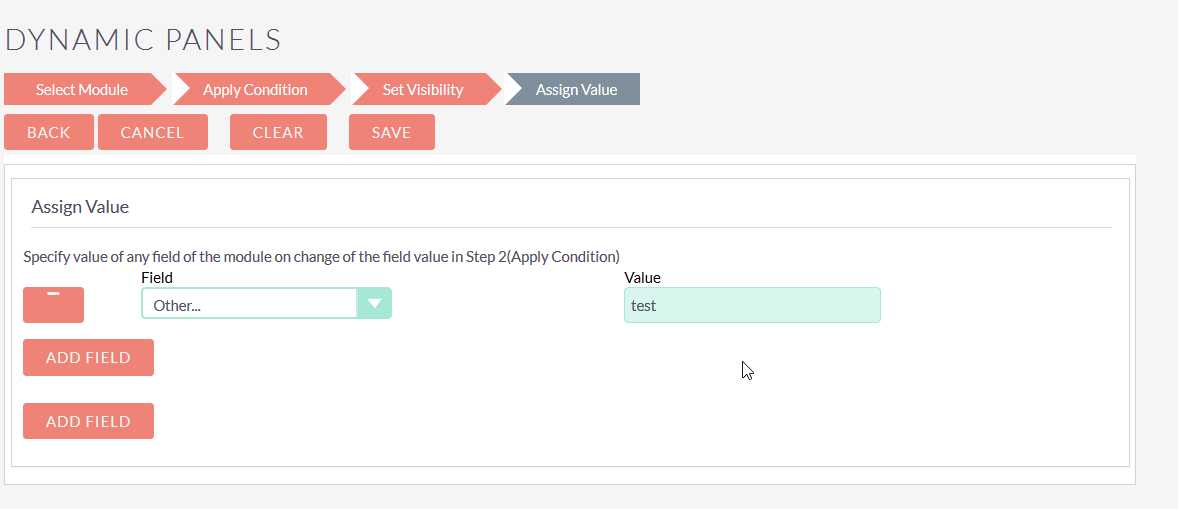Screen dimensions: 1178x509
Task: Click the BACK button
Action: pos(49,132)
